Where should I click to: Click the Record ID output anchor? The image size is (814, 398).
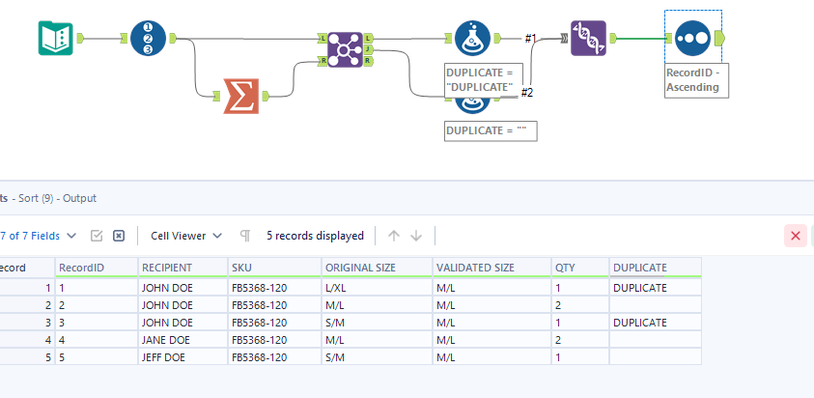coord(173,38)
